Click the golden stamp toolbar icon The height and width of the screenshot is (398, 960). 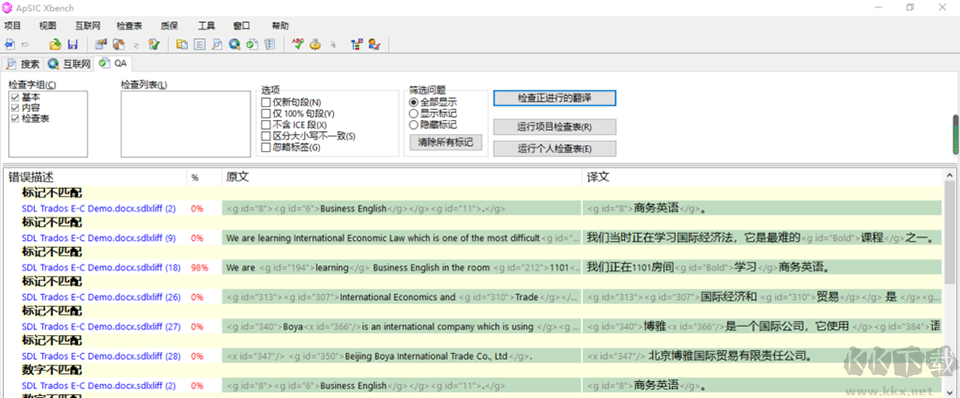[x=315, y=44]
